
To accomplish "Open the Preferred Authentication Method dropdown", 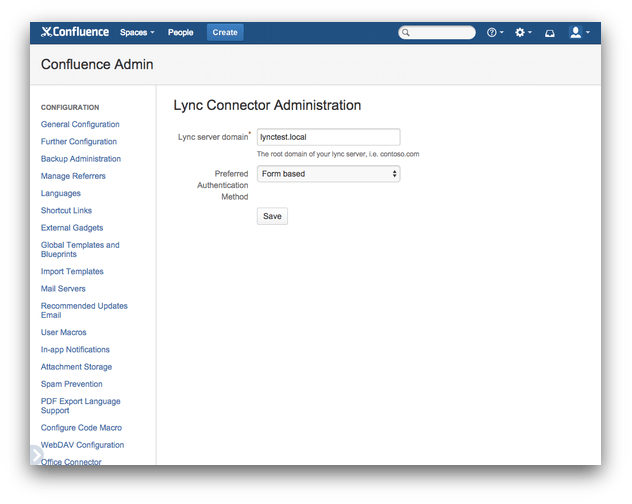I will (x=328, y=174).
